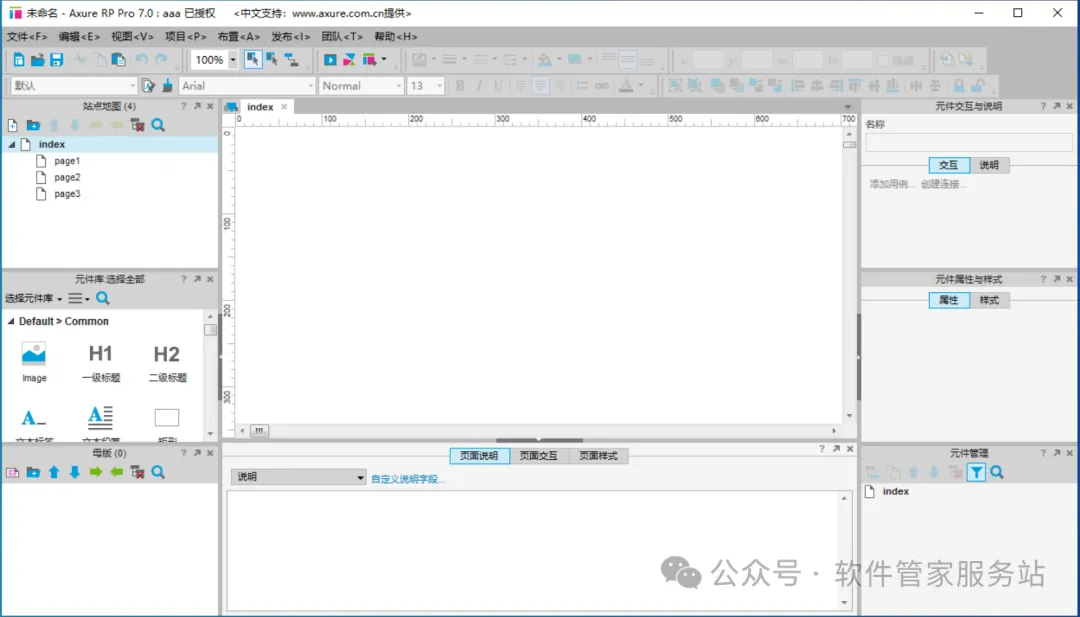Viewport: 1080px width, 617px height.
Task: Search the widget library with the magnifier
Action: tap(103, 298)
